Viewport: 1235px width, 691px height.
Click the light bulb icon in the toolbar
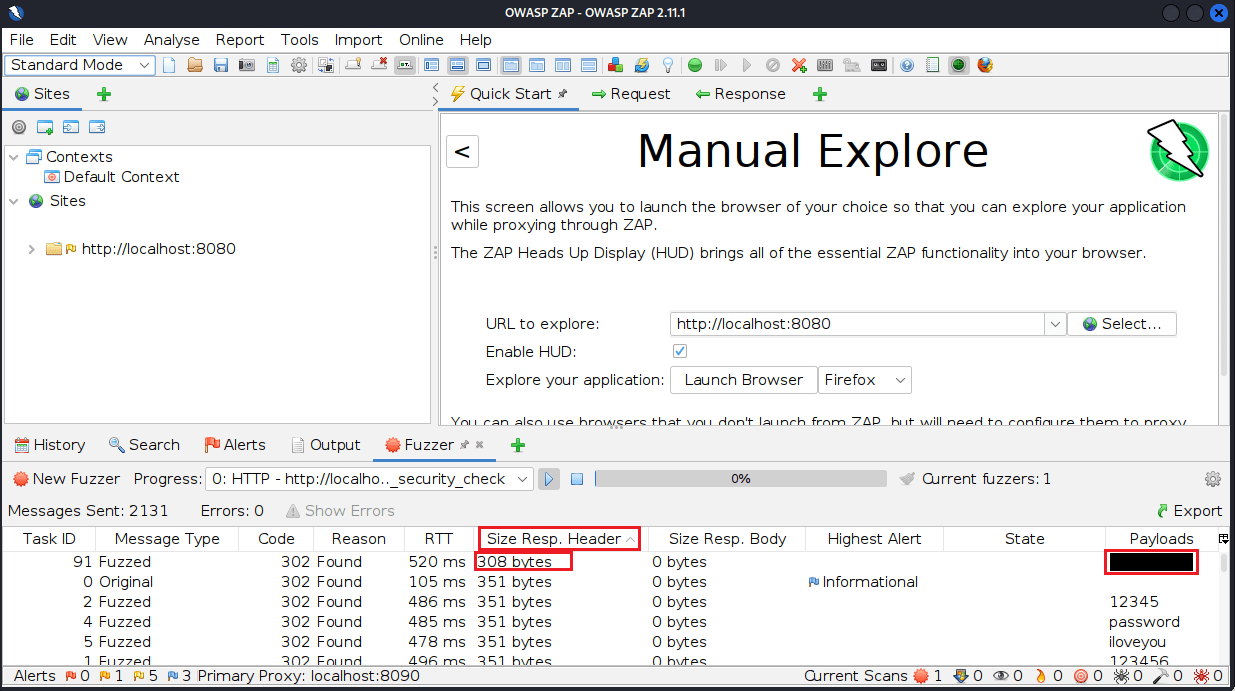point(668,65)
